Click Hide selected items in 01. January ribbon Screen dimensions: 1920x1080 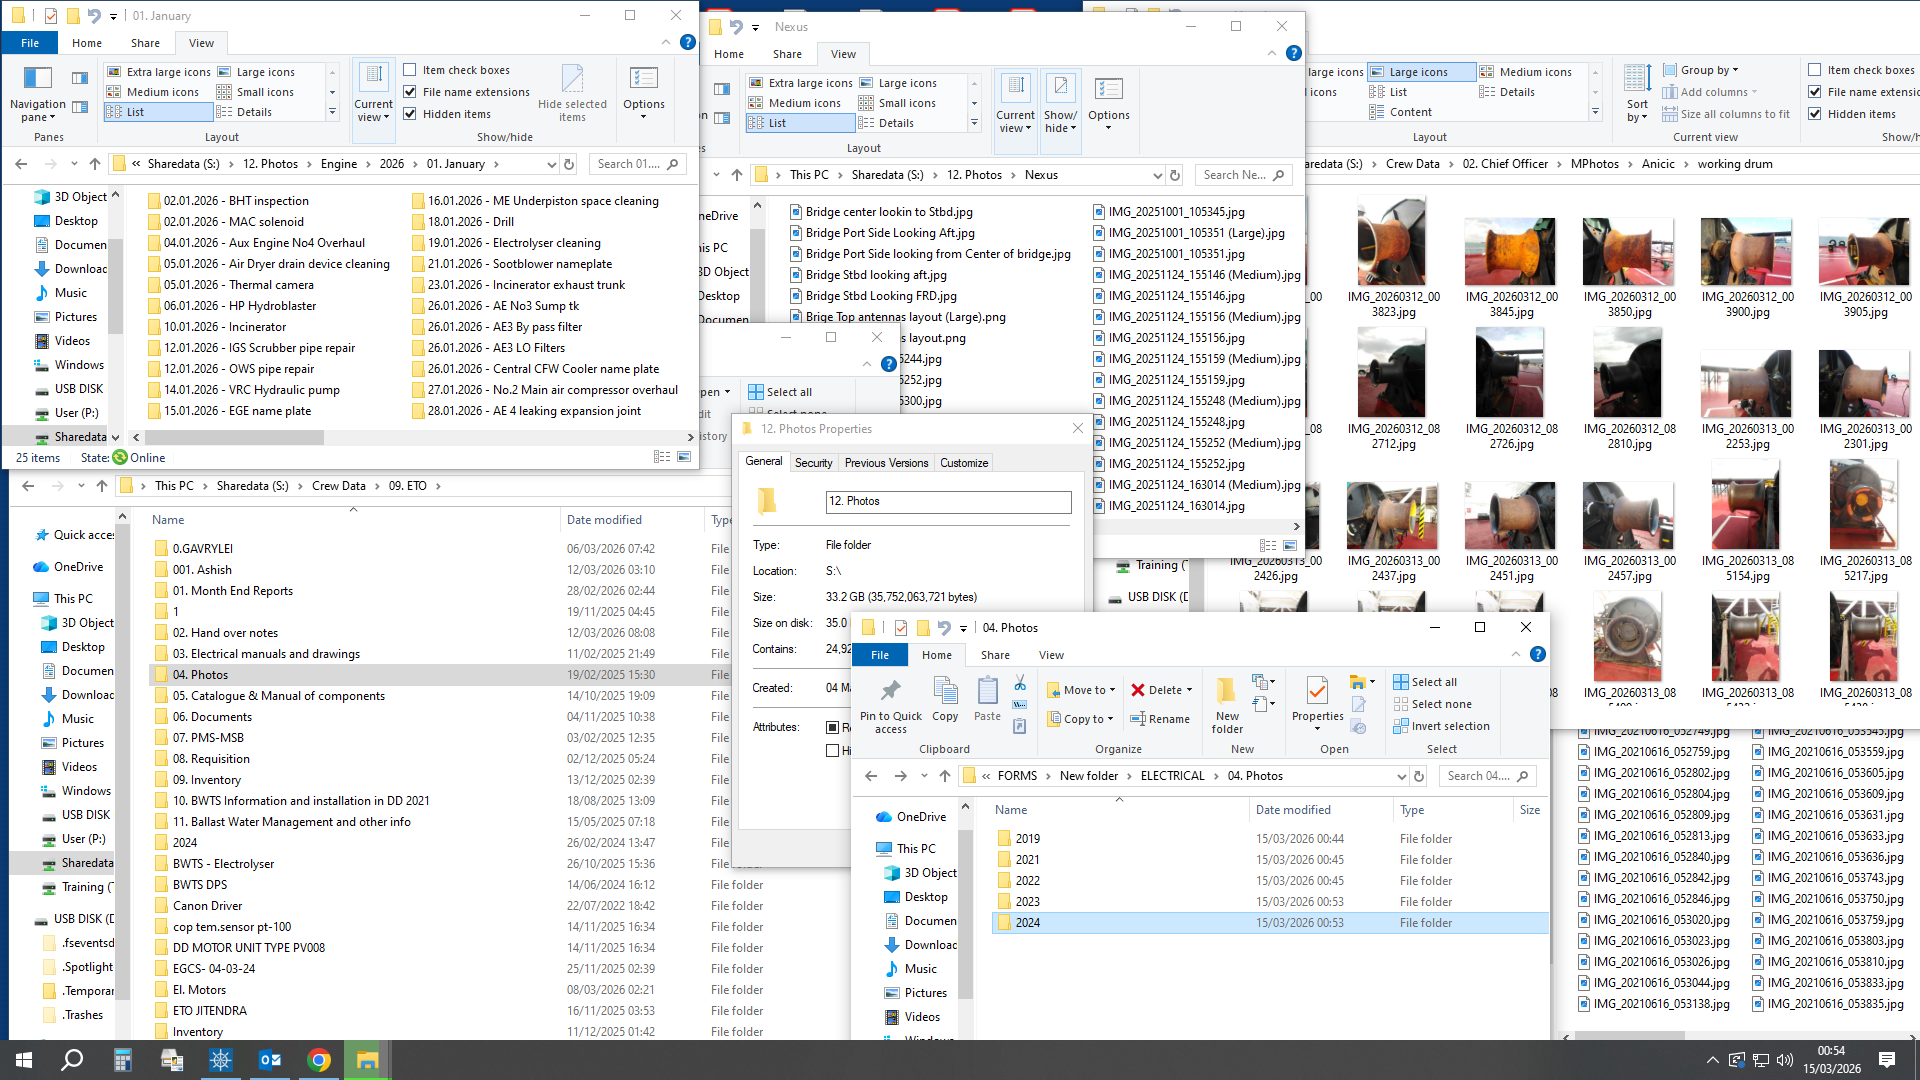point(572,94)
